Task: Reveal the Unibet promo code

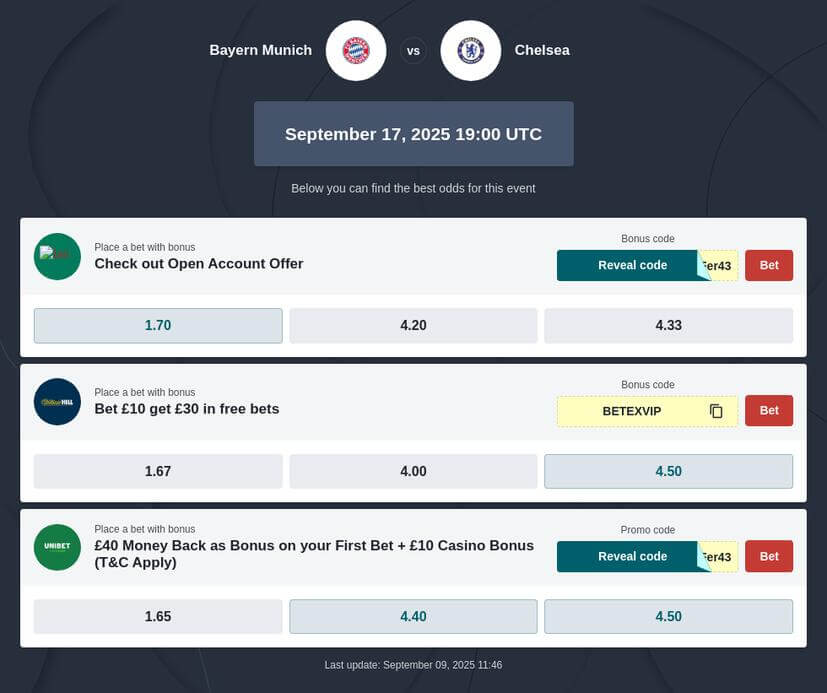Action: 632,556
